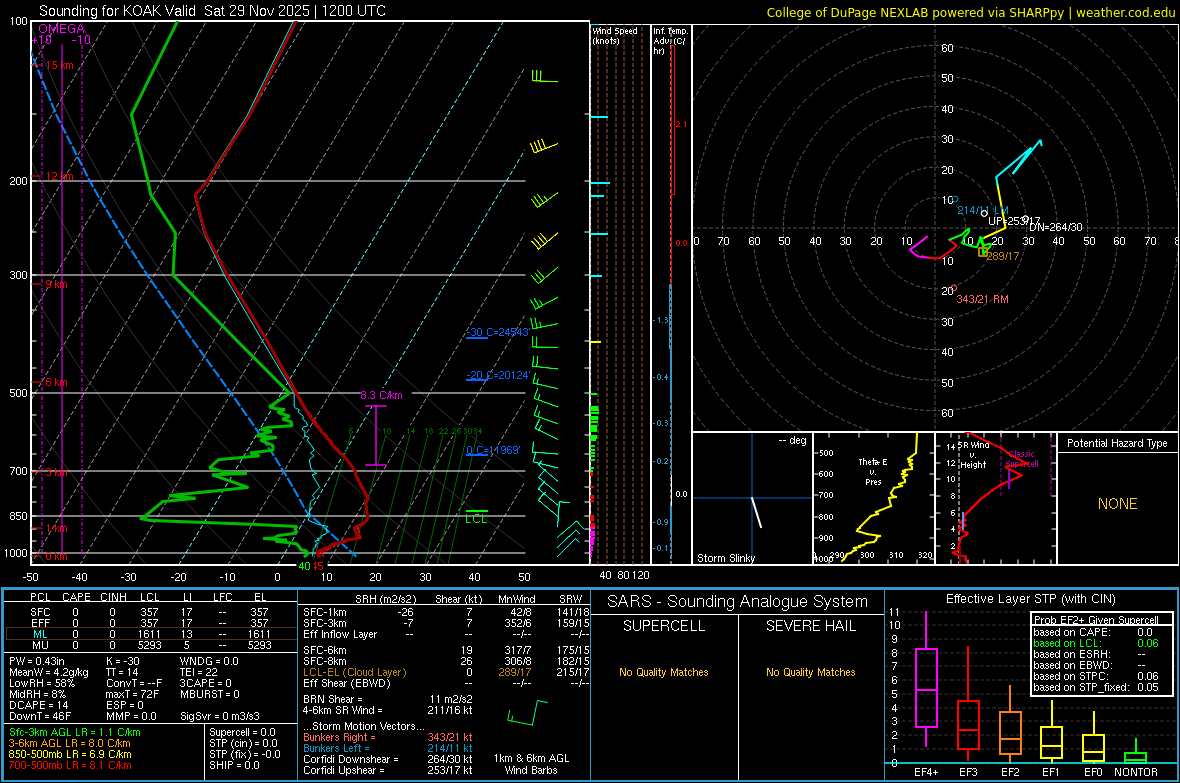Click the magenta '8.3 C/km' lapse rate label

coord(381,395)
